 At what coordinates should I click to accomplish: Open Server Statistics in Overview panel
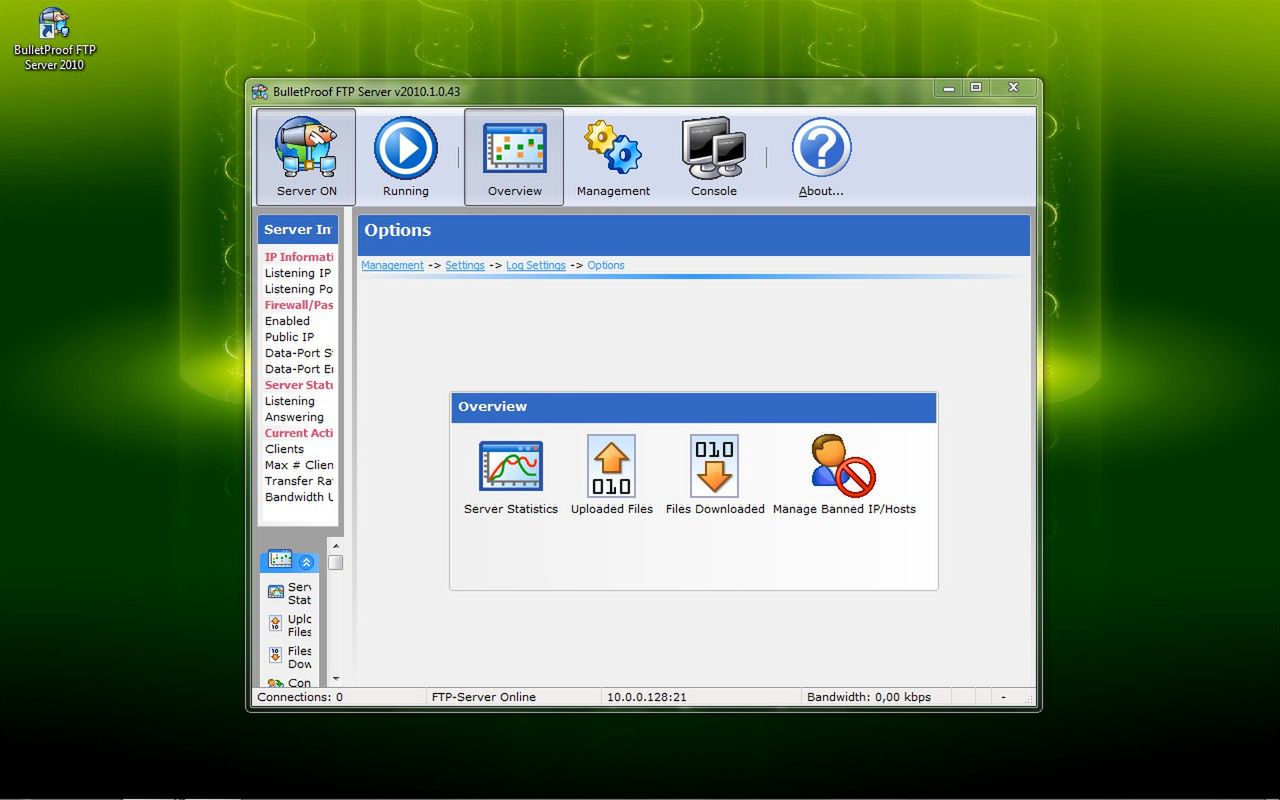511,478
